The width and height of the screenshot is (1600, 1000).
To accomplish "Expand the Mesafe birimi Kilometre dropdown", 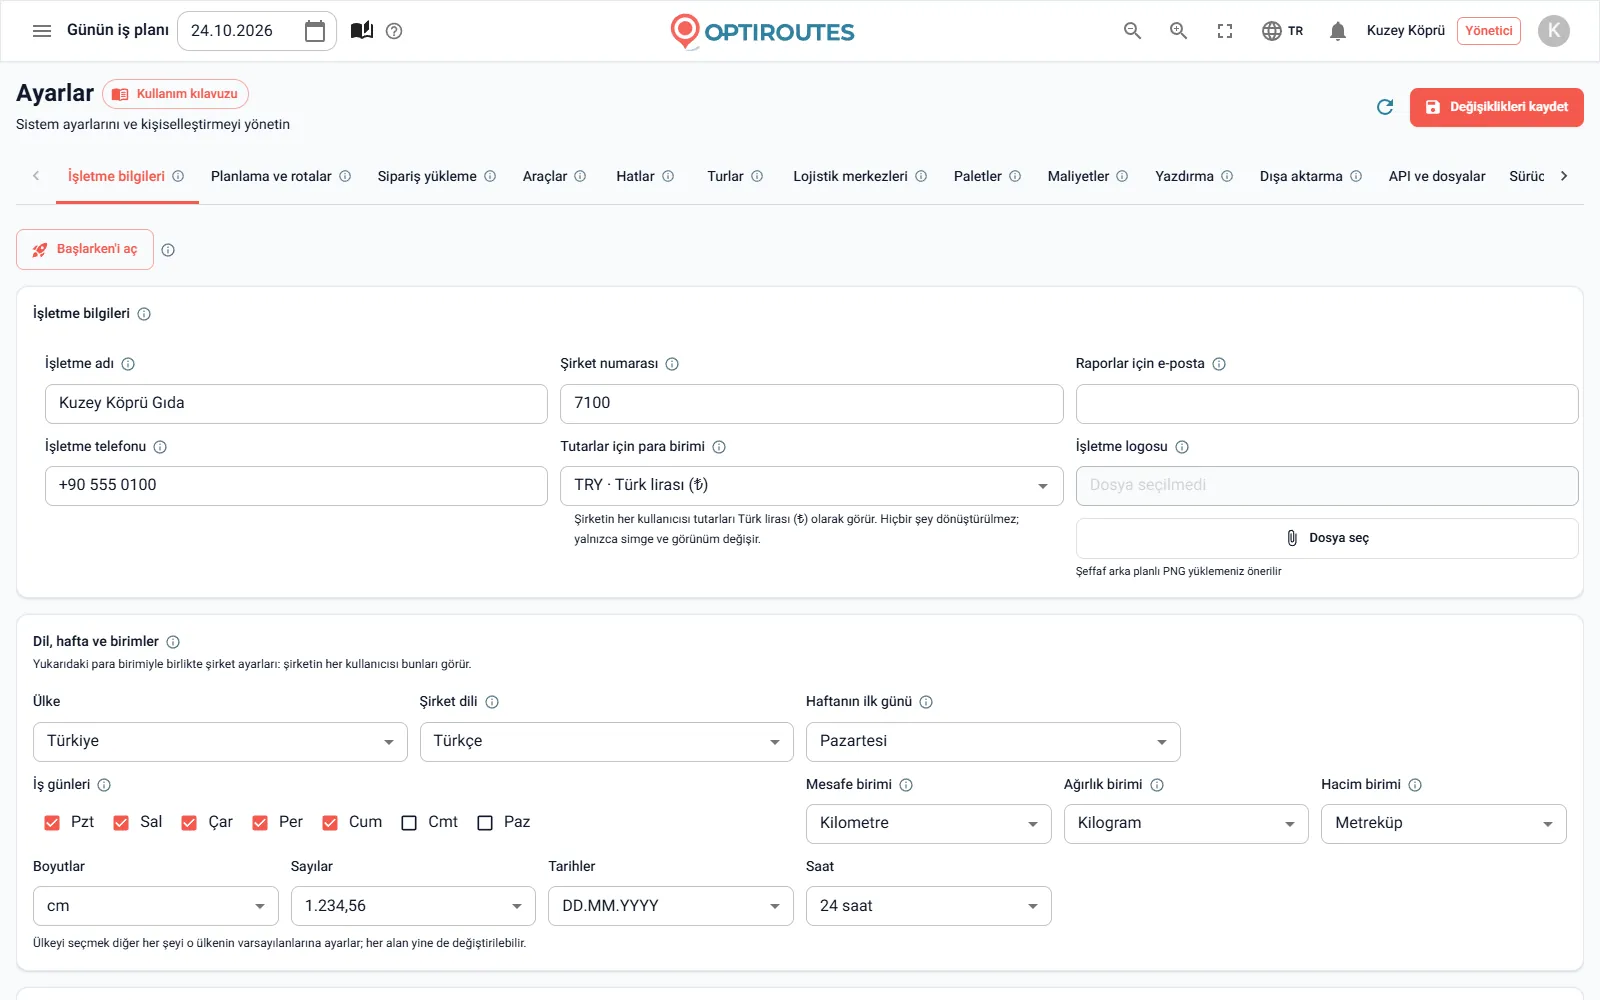I will click(928, 824).
